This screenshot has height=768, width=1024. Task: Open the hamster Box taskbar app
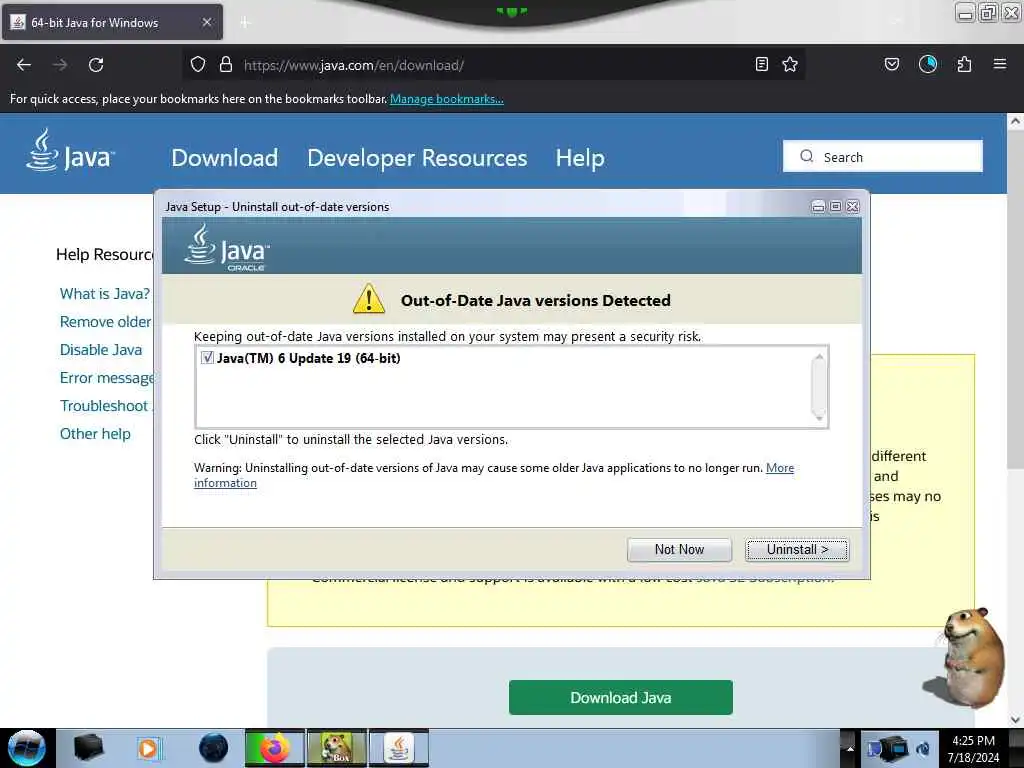pos(337,748)
